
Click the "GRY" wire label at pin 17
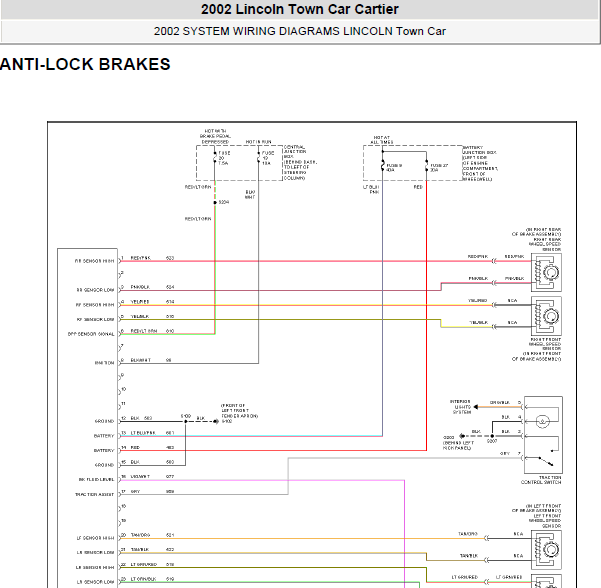click(135, 491)
